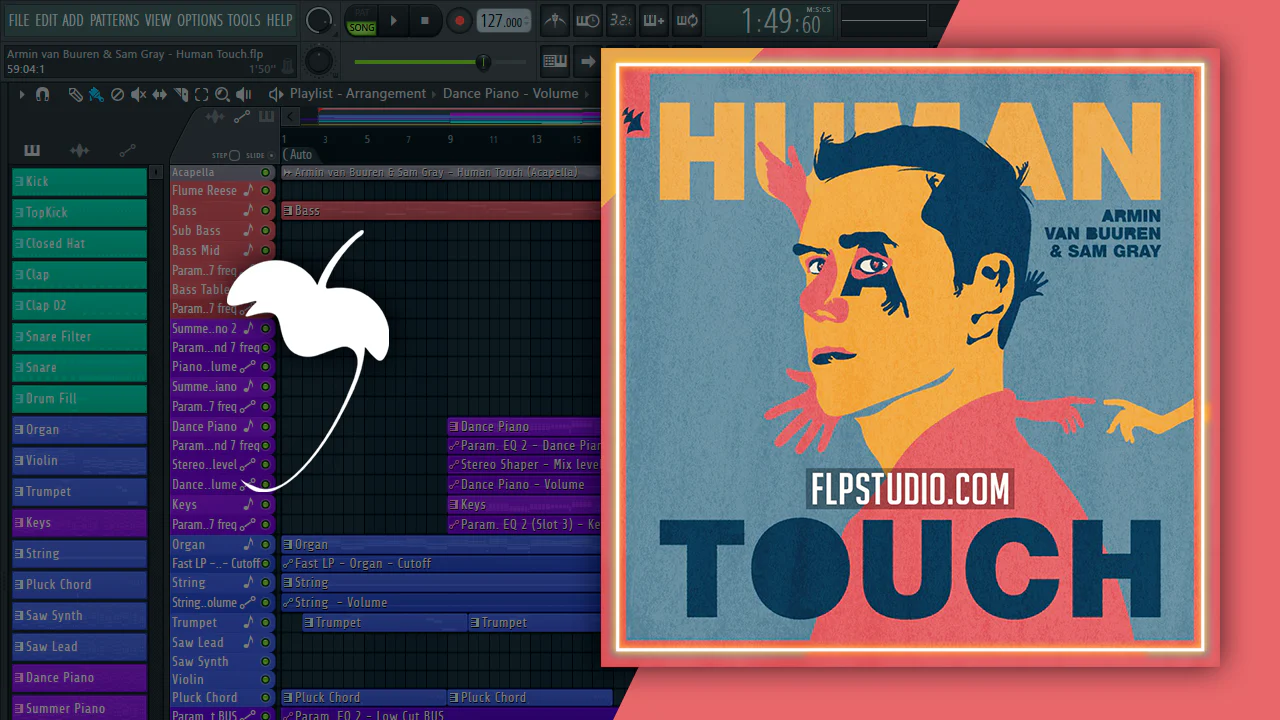Image resolution: width=1280 pixels, height=720 pixels.
Task: Click speaker icon beside Playlist title
Action: coord(276,94)
